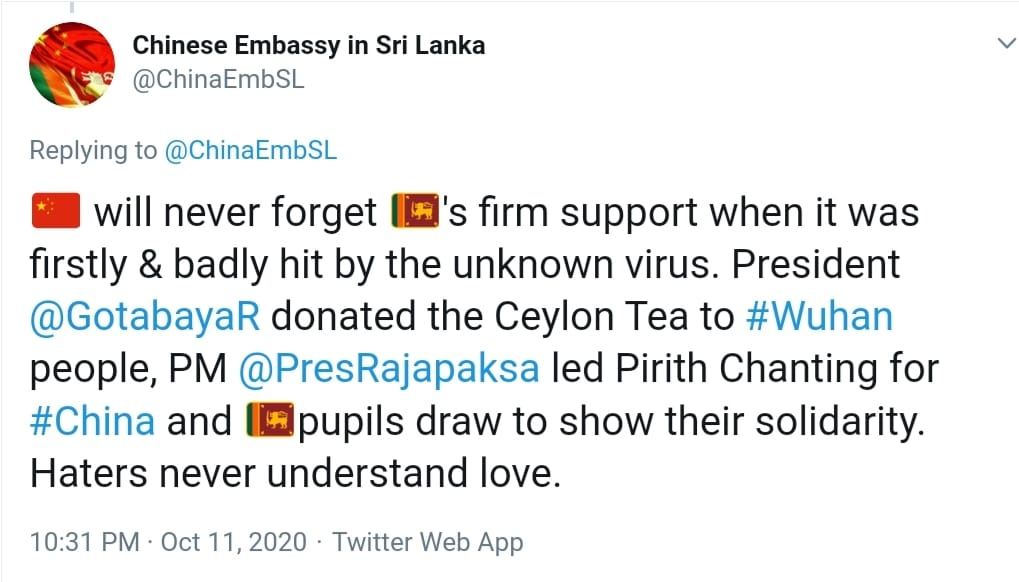Click the Oct 11, 2020 date
Viewport: 1019px width, 582px height.
(233, 542)
